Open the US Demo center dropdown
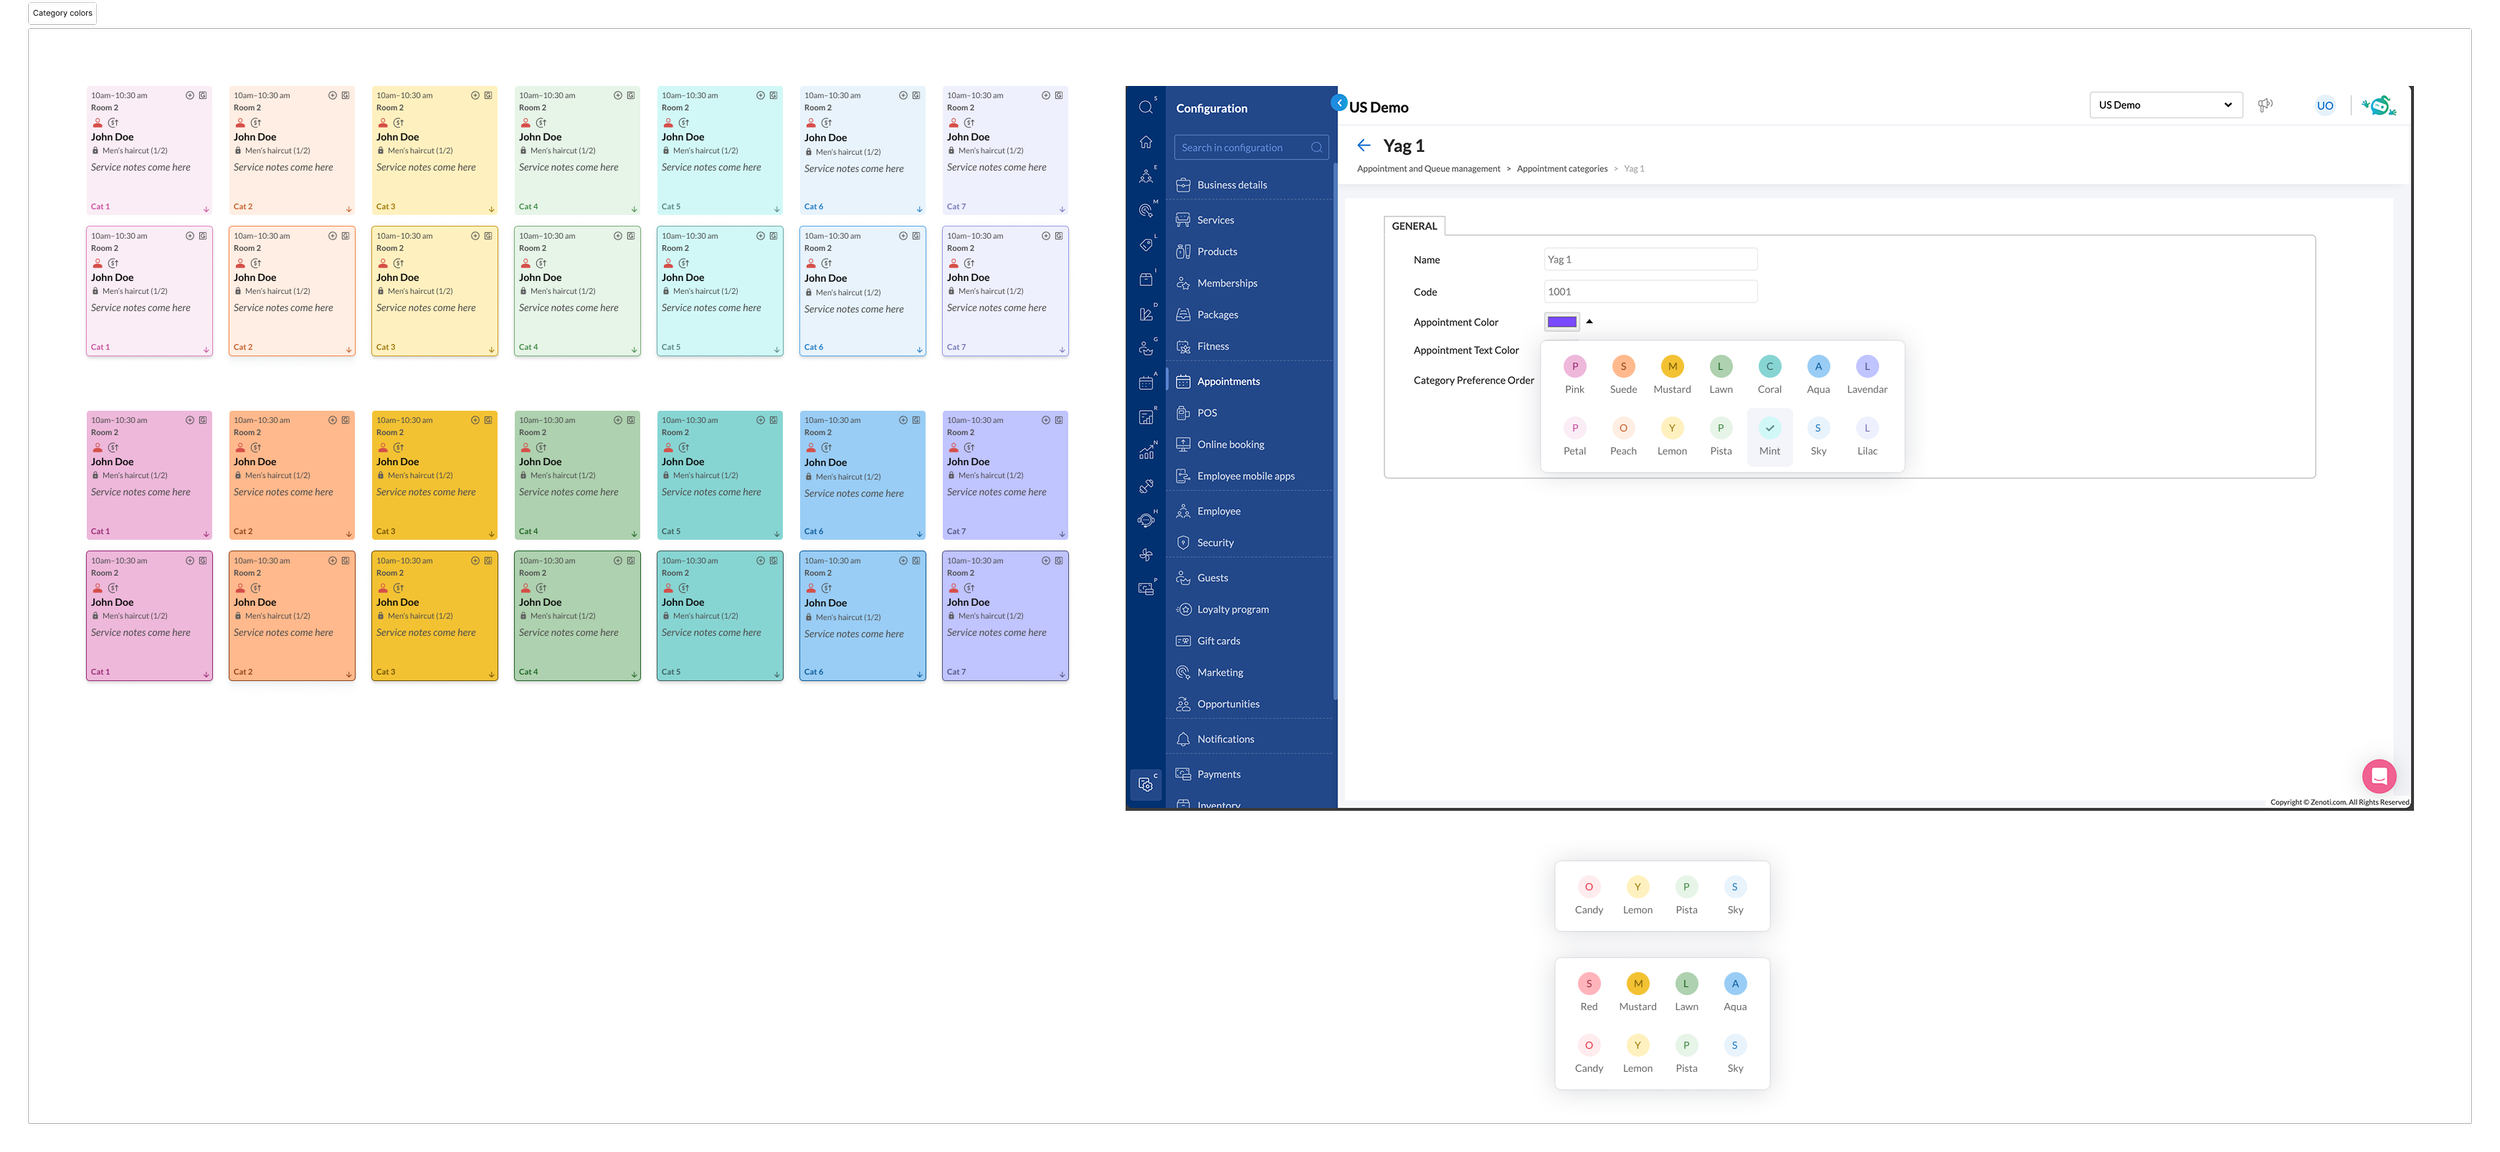 pos(2165,105)
